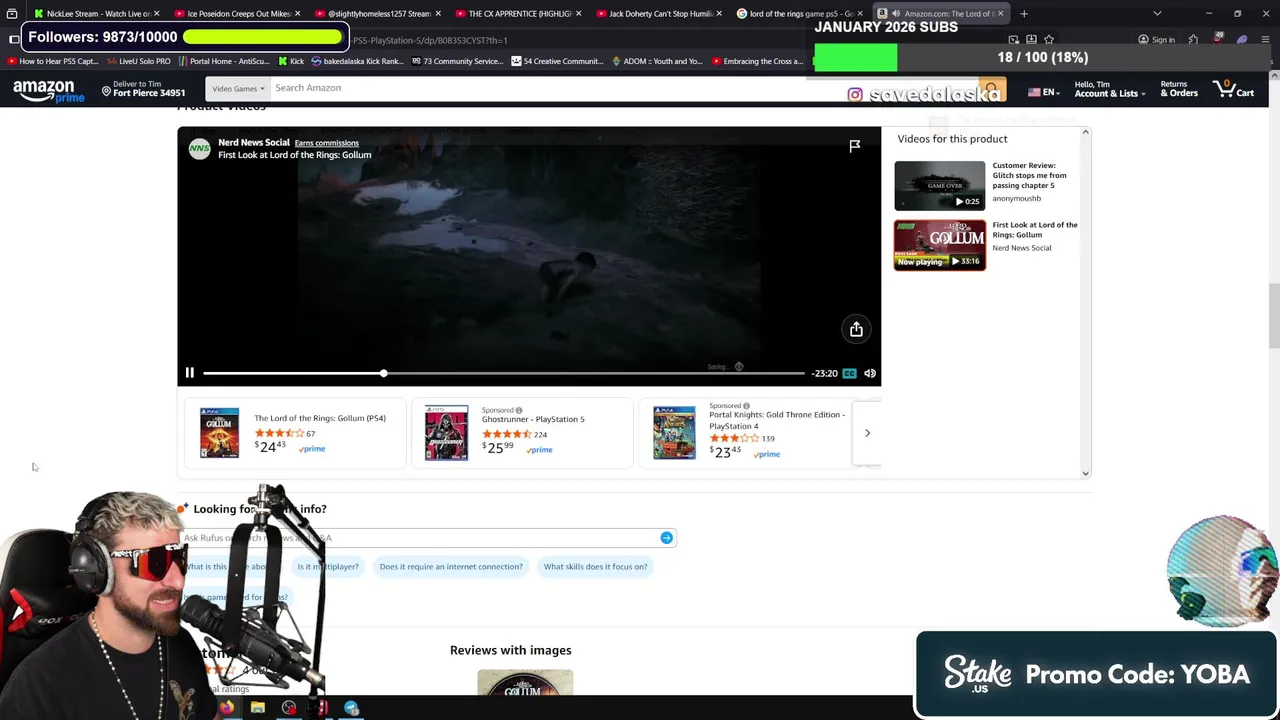The height and width of the screenshot is (720, 1280).
Task: Mute the video with the speaker icon
Action: tap(870, 373)
